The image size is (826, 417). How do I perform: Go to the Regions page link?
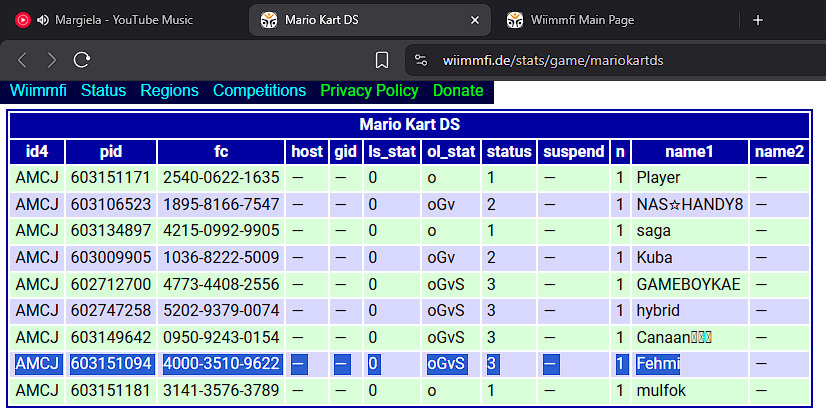coord(170,91)
